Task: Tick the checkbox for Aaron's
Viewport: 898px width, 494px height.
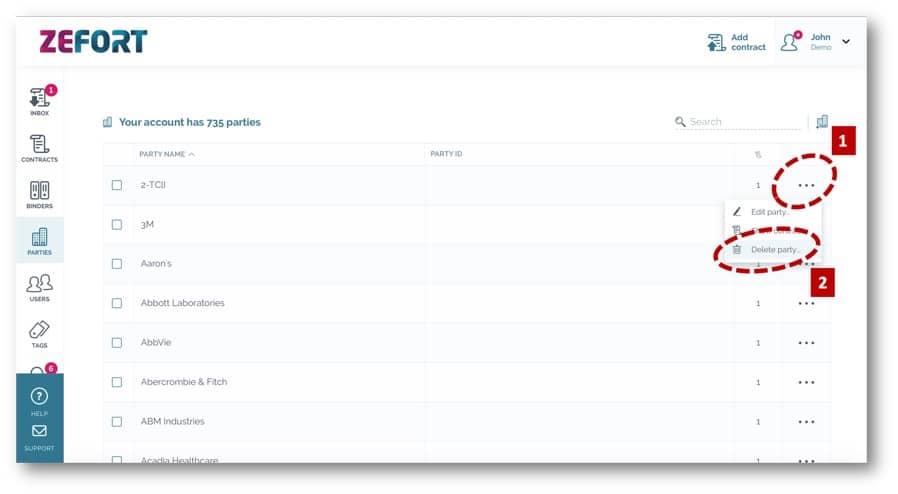Action: pos(117,264)
